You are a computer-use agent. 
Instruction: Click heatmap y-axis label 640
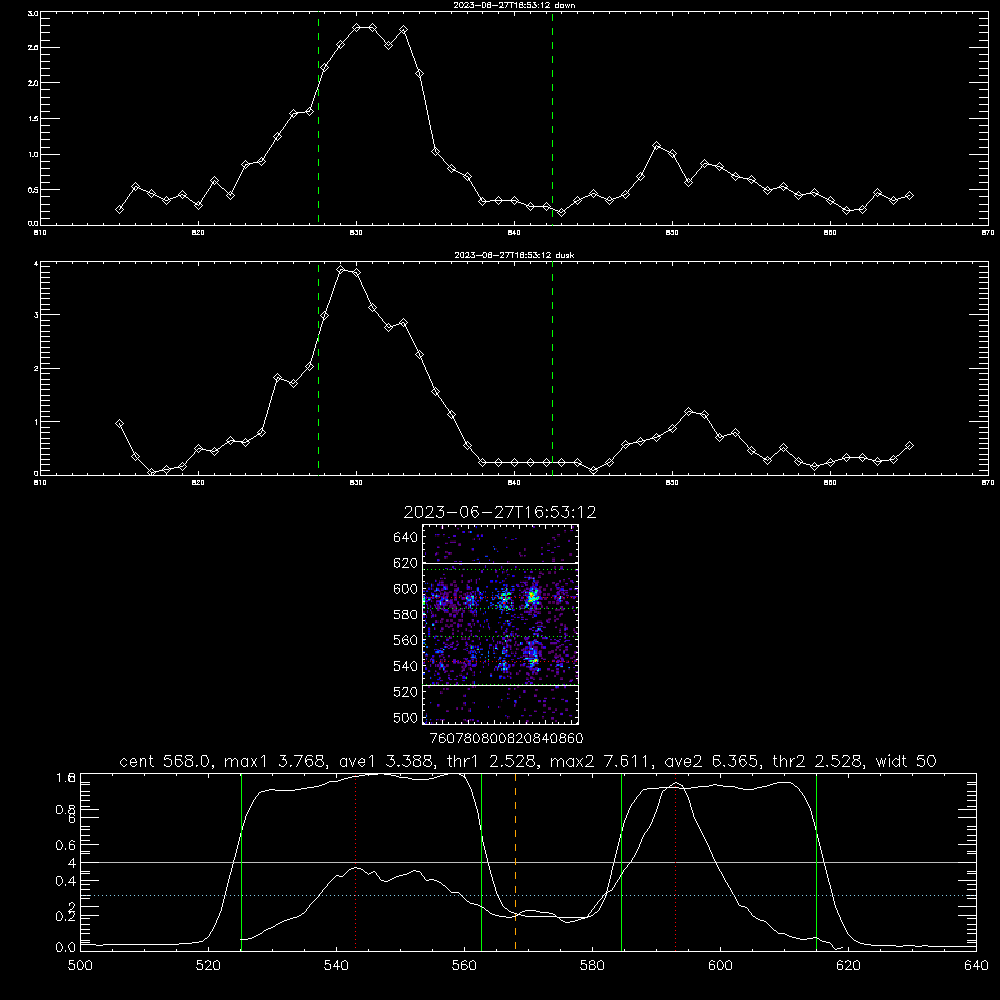[x=406, y=538]
